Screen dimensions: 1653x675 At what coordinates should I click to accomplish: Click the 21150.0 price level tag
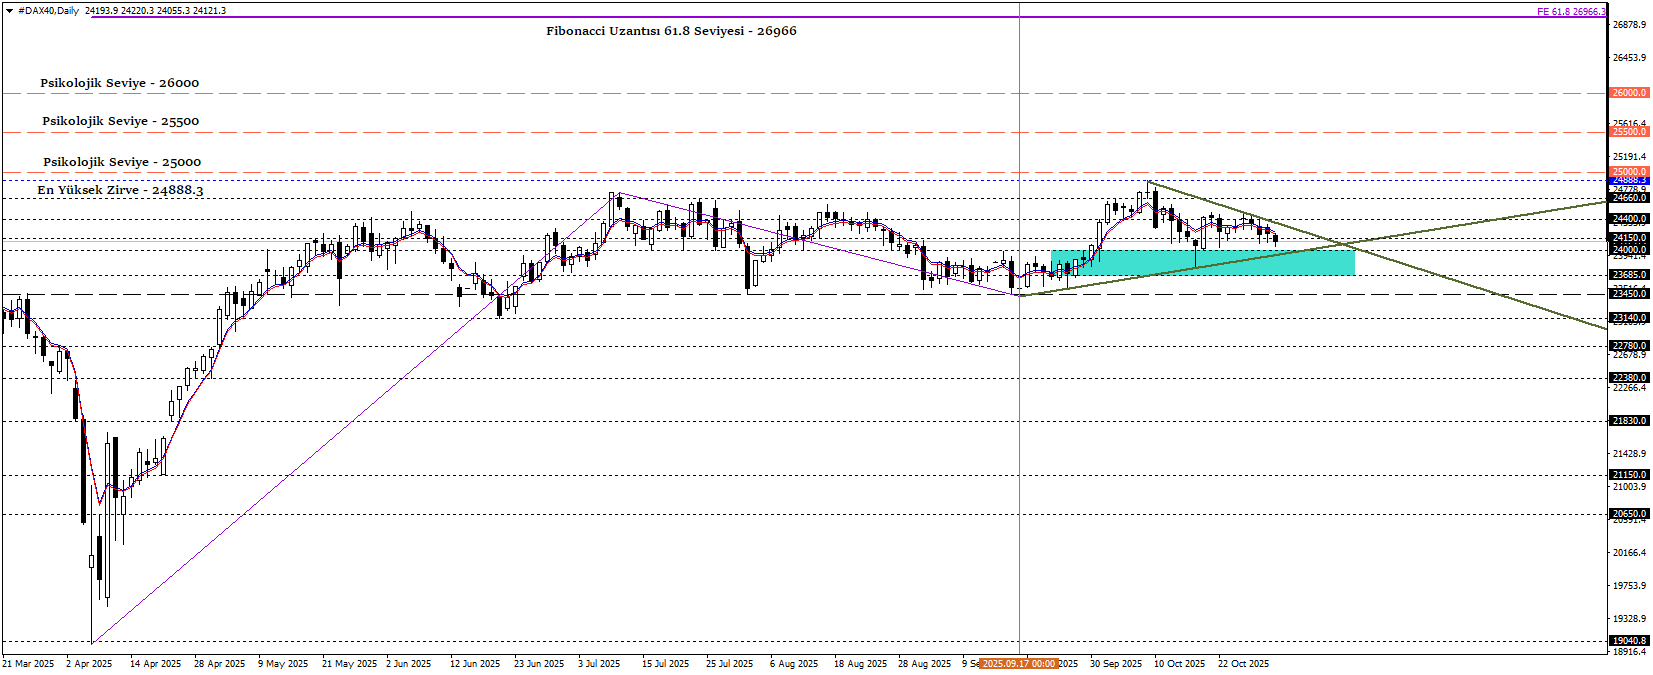point(1629,475)
